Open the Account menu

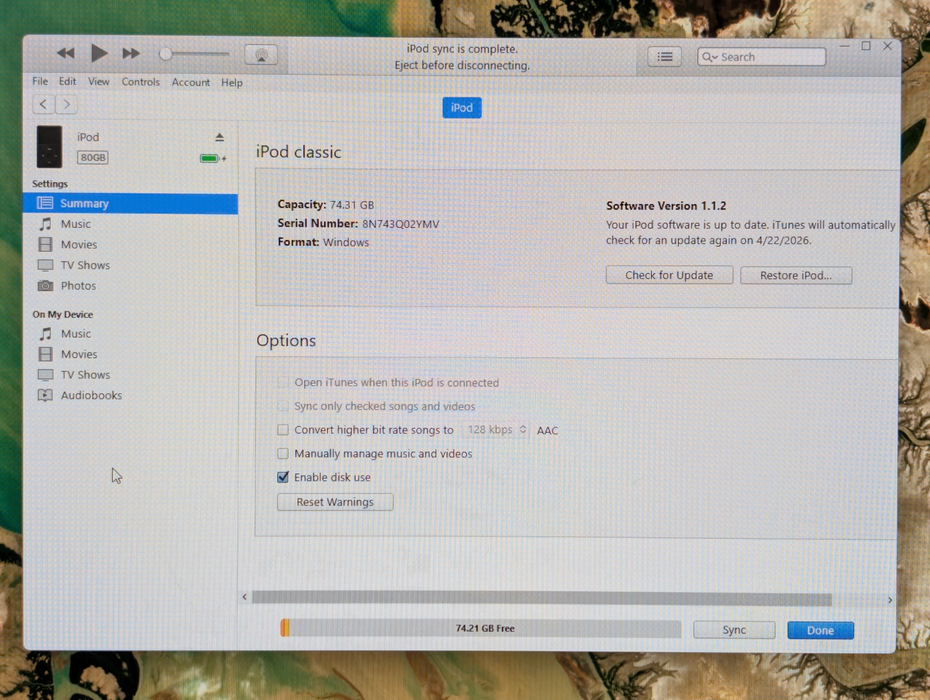click(190, 82)
